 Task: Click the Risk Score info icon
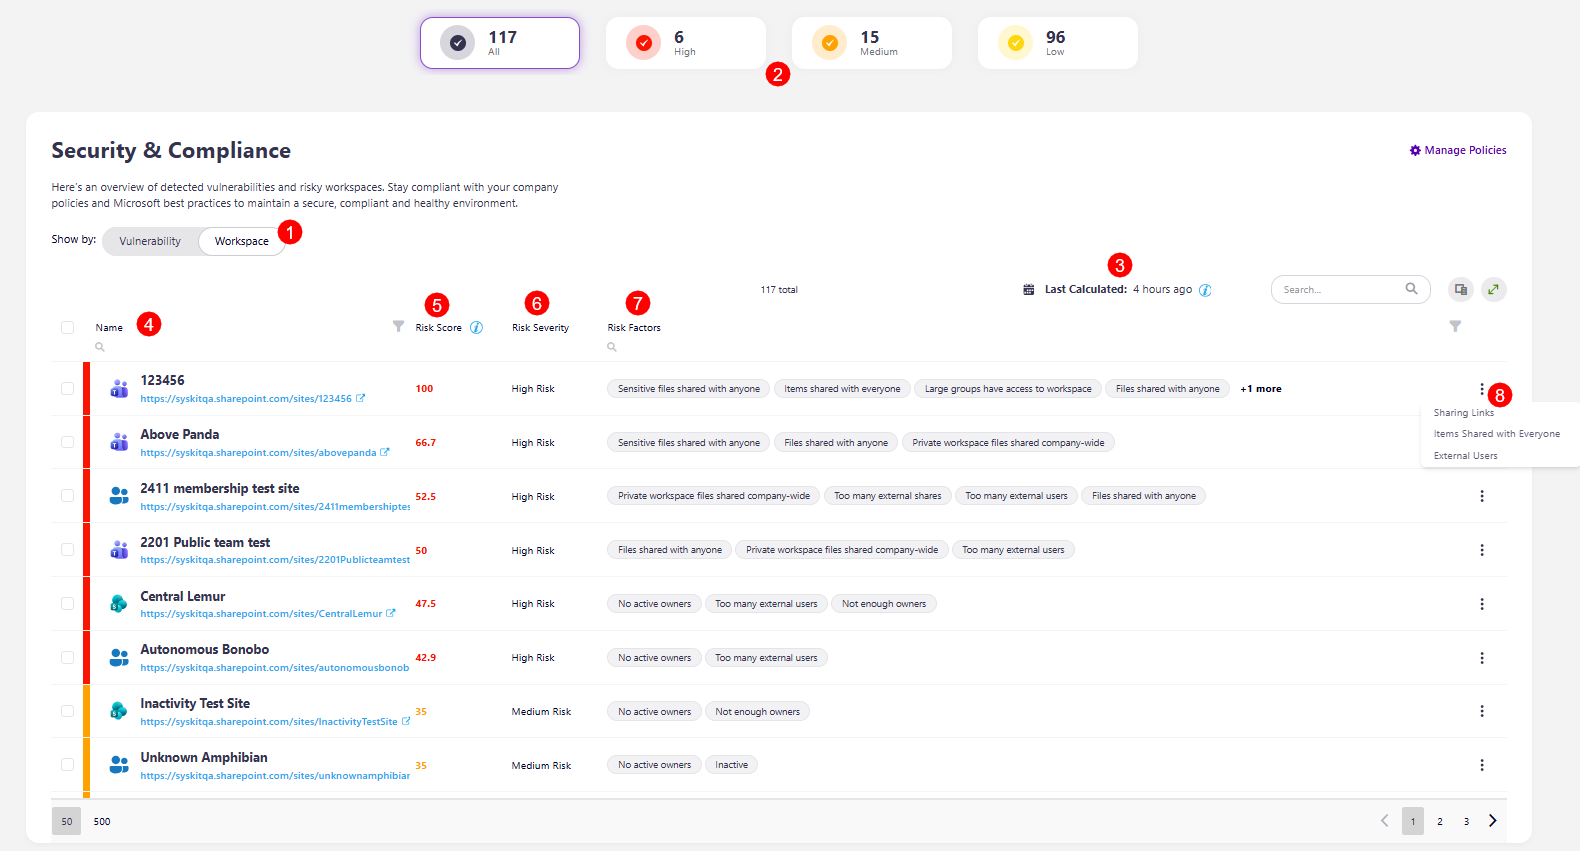(476, 328)
